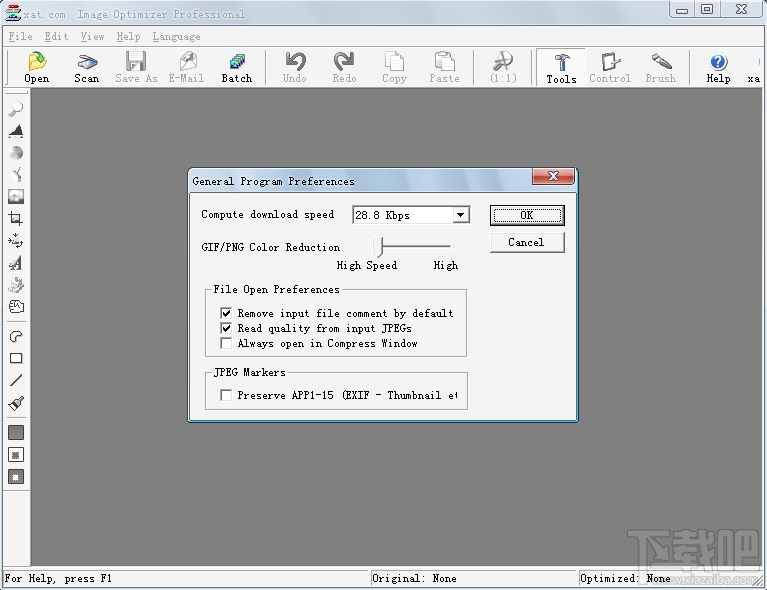The image size is (767, 590).
Task: Open the Batch processing tool
Action: pyautogui.click(x=237, y=68)
